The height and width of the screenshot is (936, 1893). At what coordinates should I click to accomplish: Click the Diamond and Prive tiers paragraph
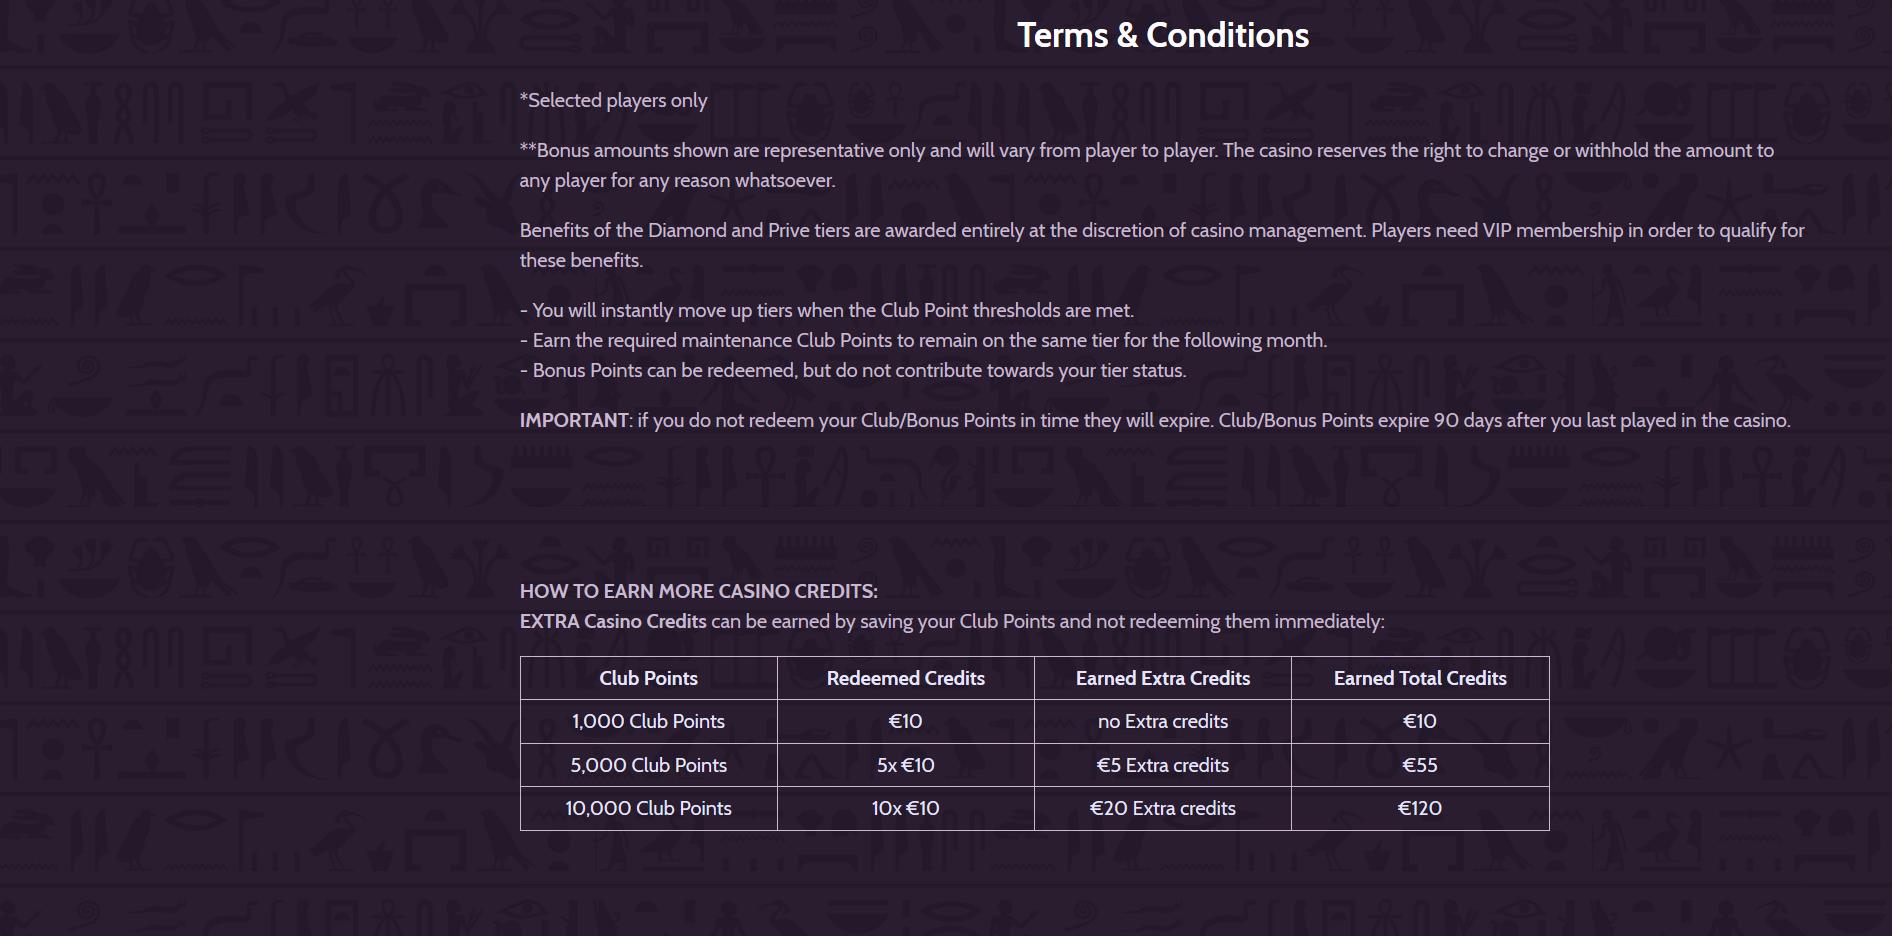coord(1162,245)
